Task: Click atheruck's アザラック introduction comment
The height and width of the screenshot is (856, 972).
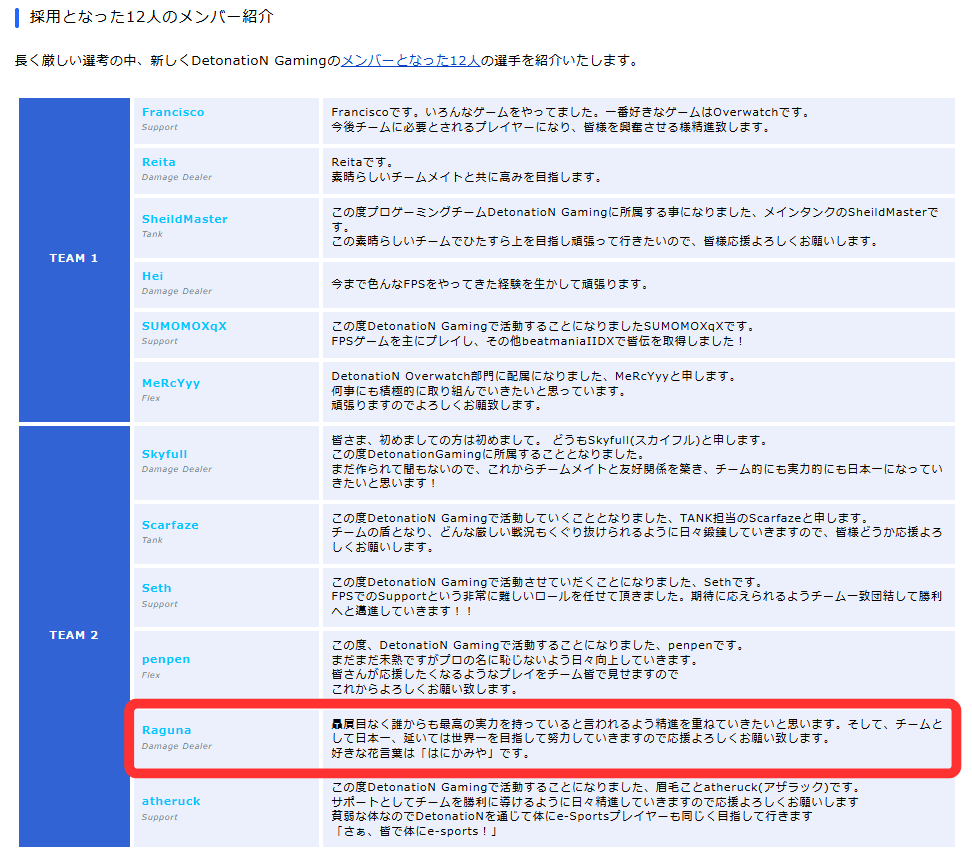Action: tap(596, 809)
